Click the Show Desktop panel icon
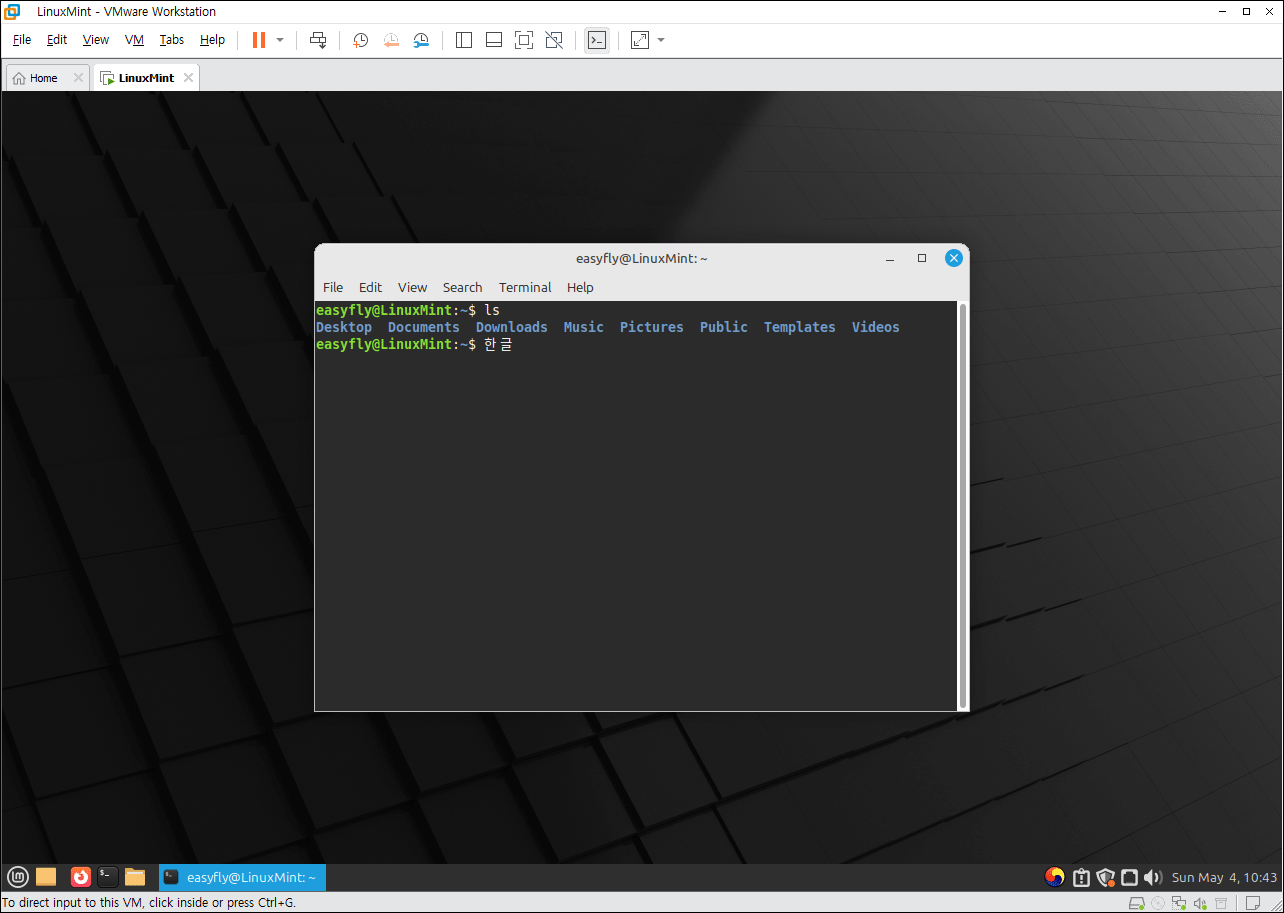The height and width of the screenshot is (913, 1284). point(46,877)
